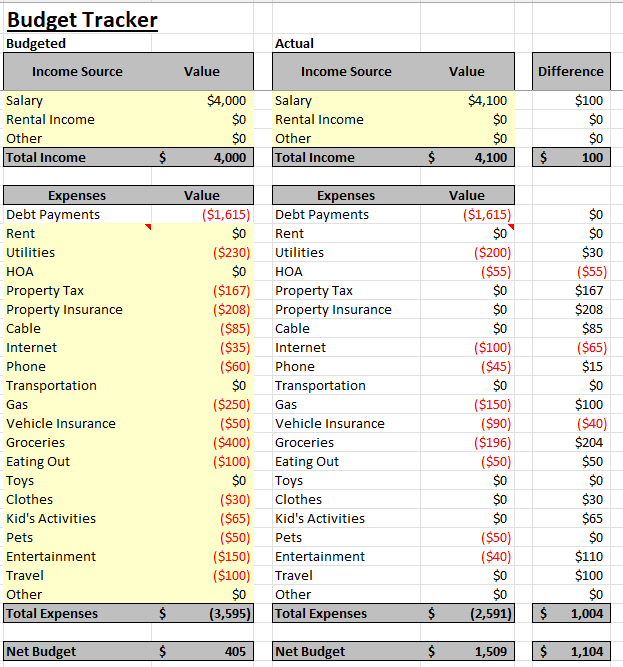Select budgeted Entertainment ($150) value
The height and width of the screenshot is (667, 623).
point(231,556)
